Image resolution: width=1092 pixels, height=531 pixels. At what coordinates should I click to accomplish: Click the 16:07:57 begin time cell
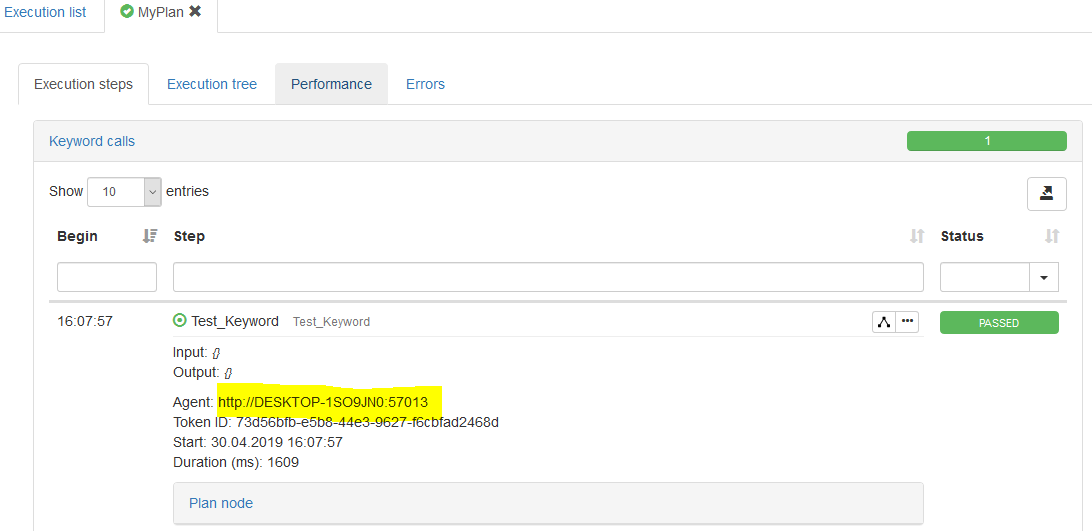coord(85,321)
